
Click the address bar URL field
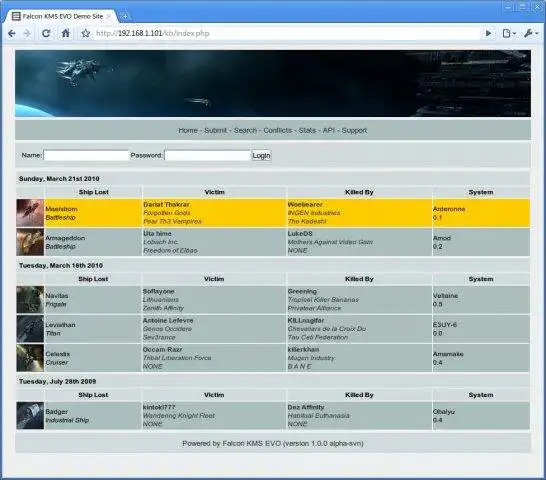point(288,33)
